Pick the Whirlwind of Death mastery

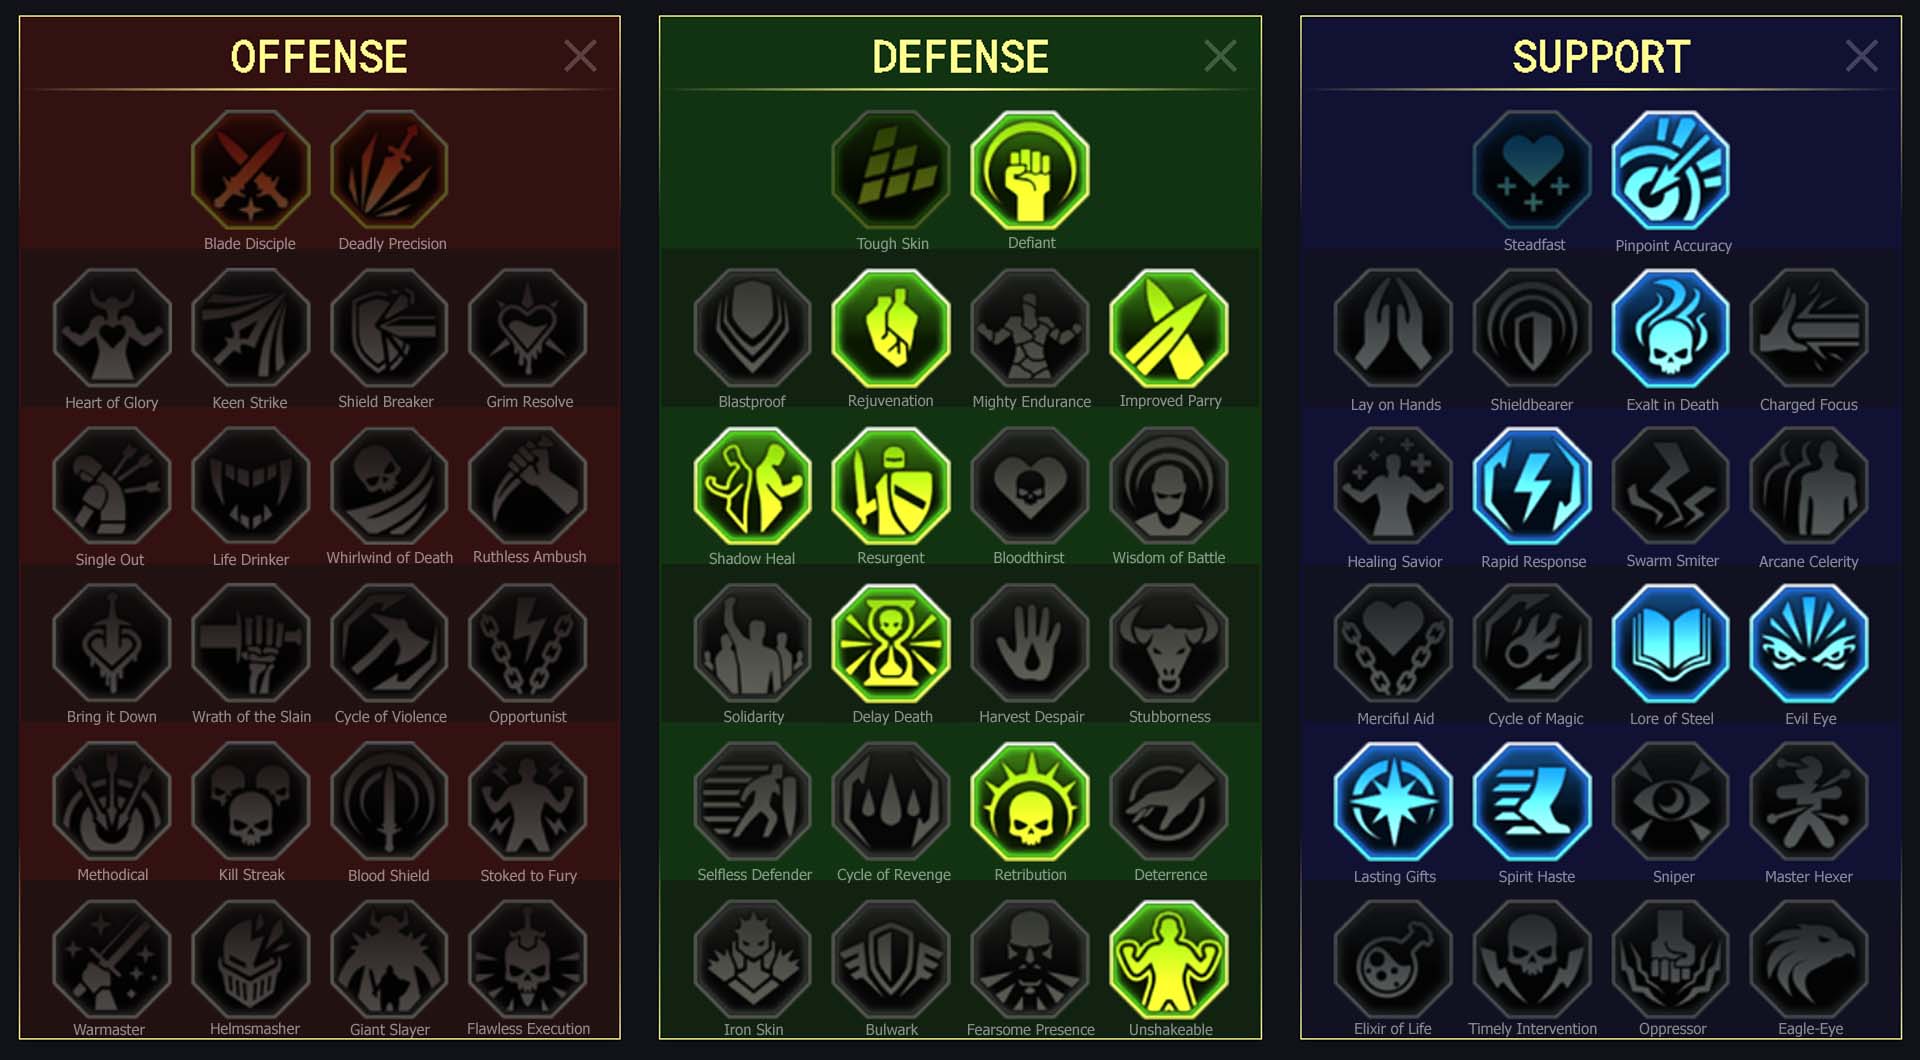click(x=389, y=486)
